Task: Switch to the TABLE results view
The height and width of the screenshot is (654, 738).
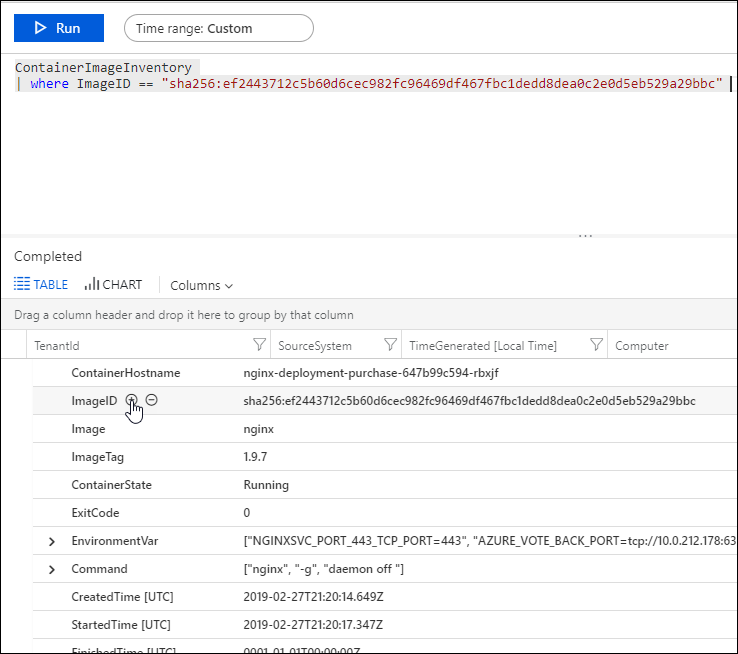Action: point(41,285)
